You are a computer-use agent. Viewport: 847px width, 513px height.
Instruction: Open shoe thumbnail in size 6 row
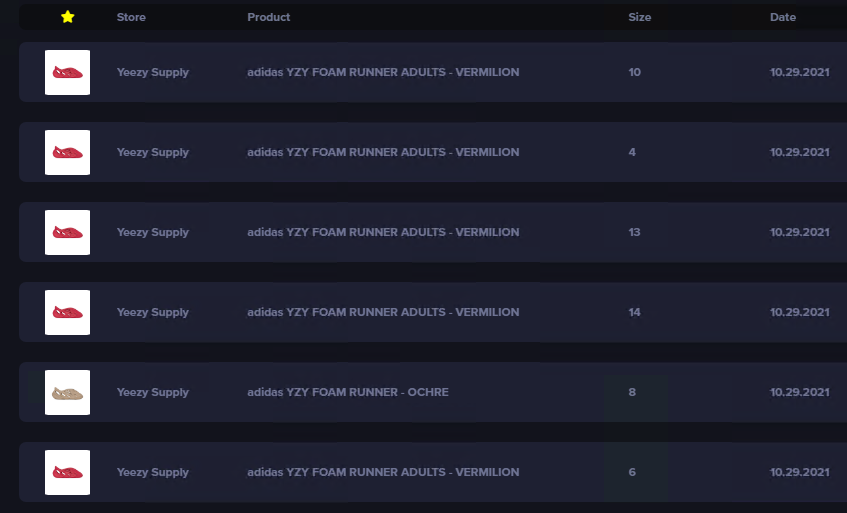(x=68, y=472)
